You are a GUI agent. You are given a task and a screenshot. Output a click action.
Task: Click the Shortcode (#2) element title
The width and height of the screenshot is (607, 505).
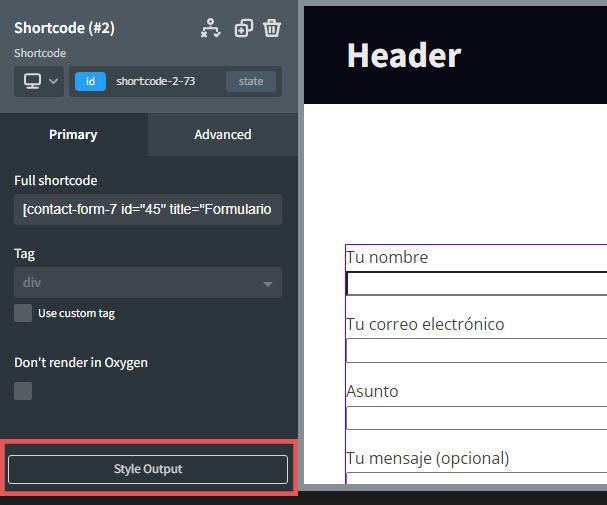click(x=64, y=28)
